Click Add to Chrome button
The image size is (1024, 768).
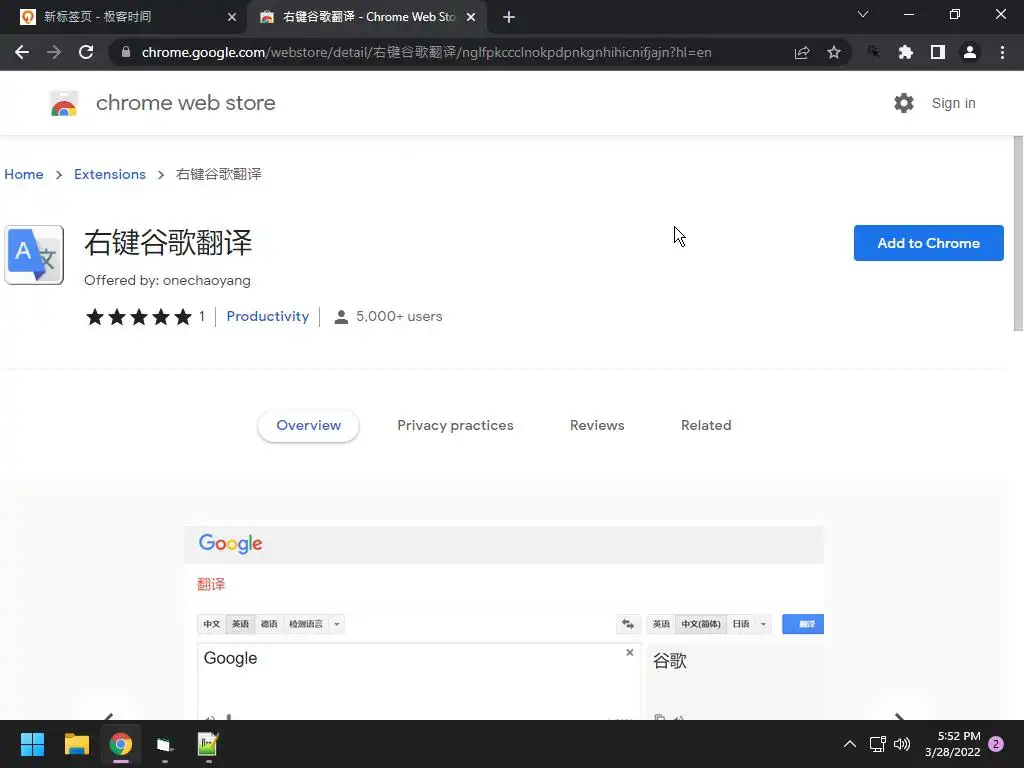pyautogui.click(x=928, y=243)
